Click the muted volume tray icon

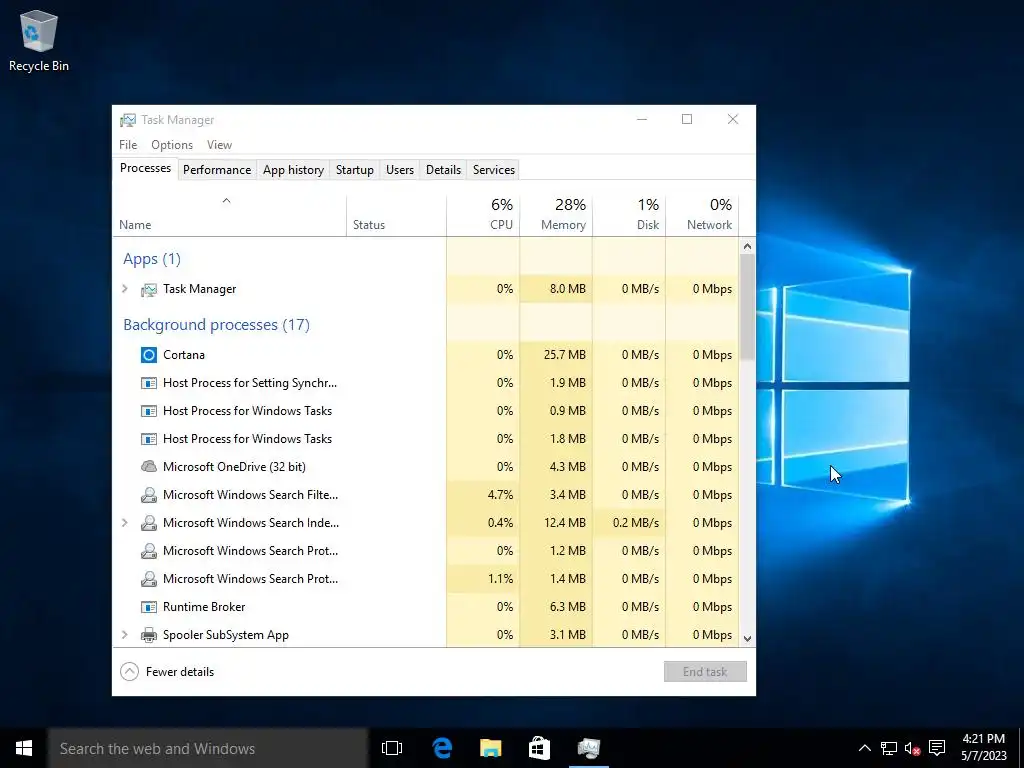912,748
